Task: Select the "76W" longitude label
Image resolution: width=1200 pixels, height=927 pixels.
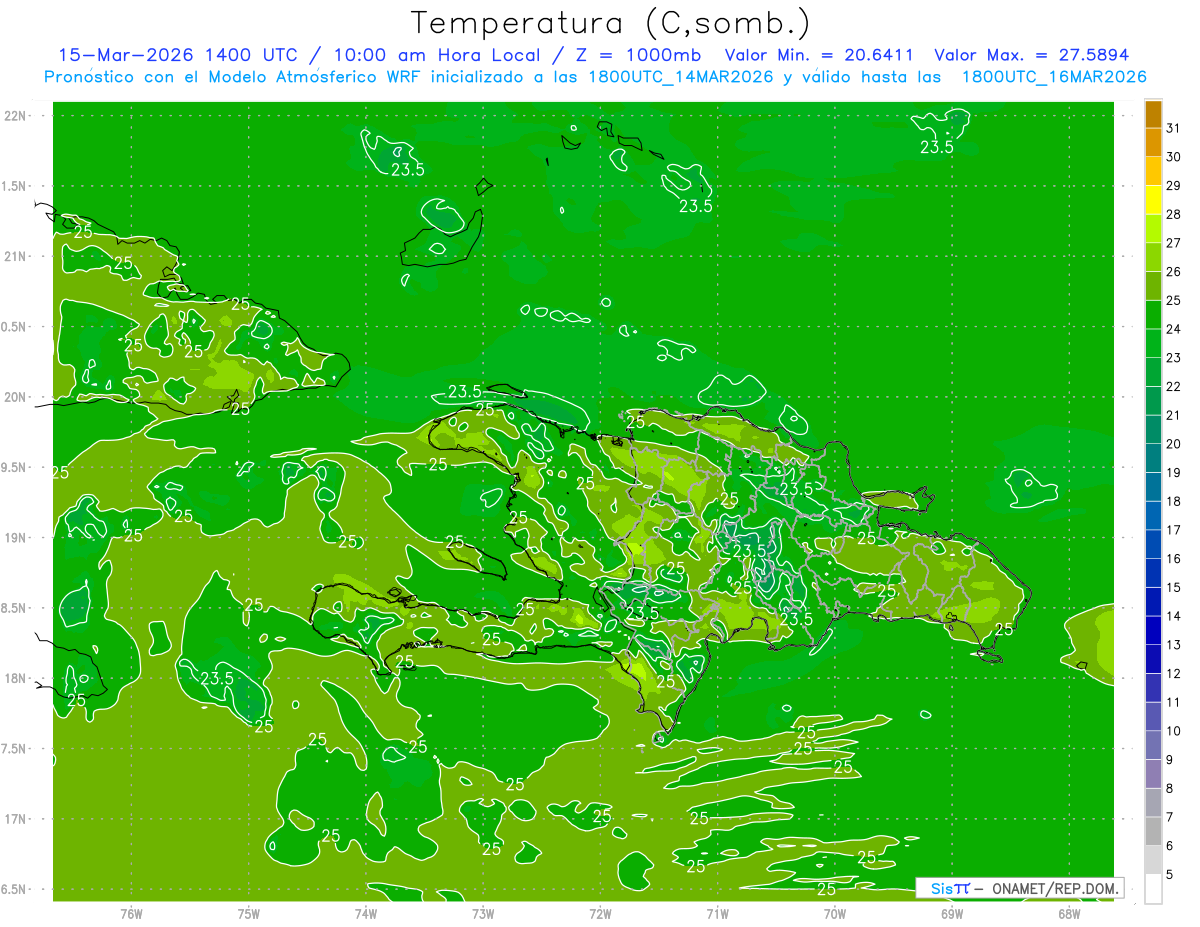Action: tap(131, 913)
